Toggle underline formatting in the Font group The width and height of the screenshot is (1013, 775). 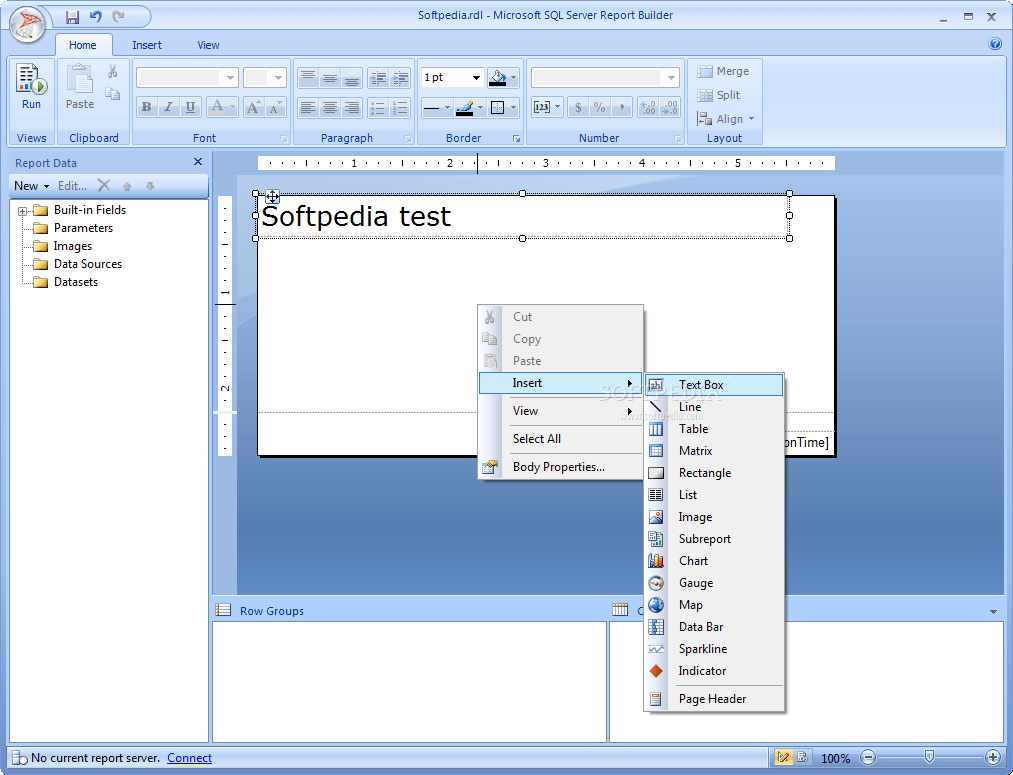click(x=190, y=107)
